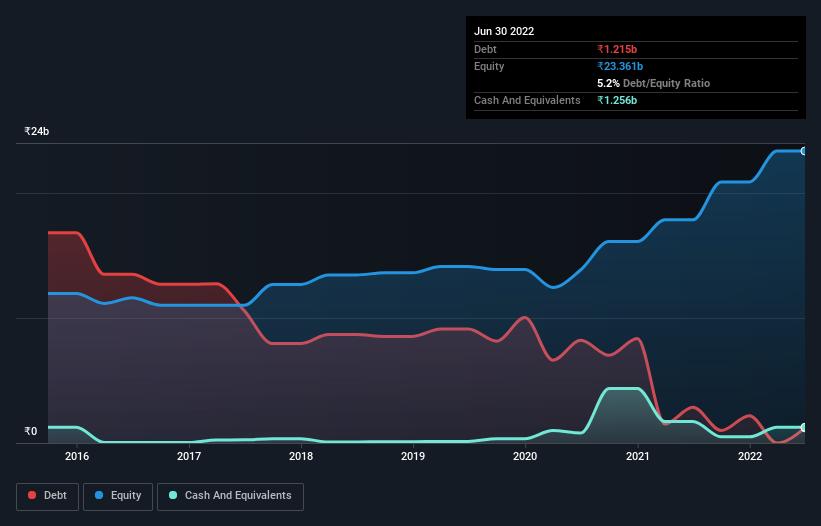Select the 2021 x-axis label
Viewport: 821px width, 526px height.
(638, 456)
